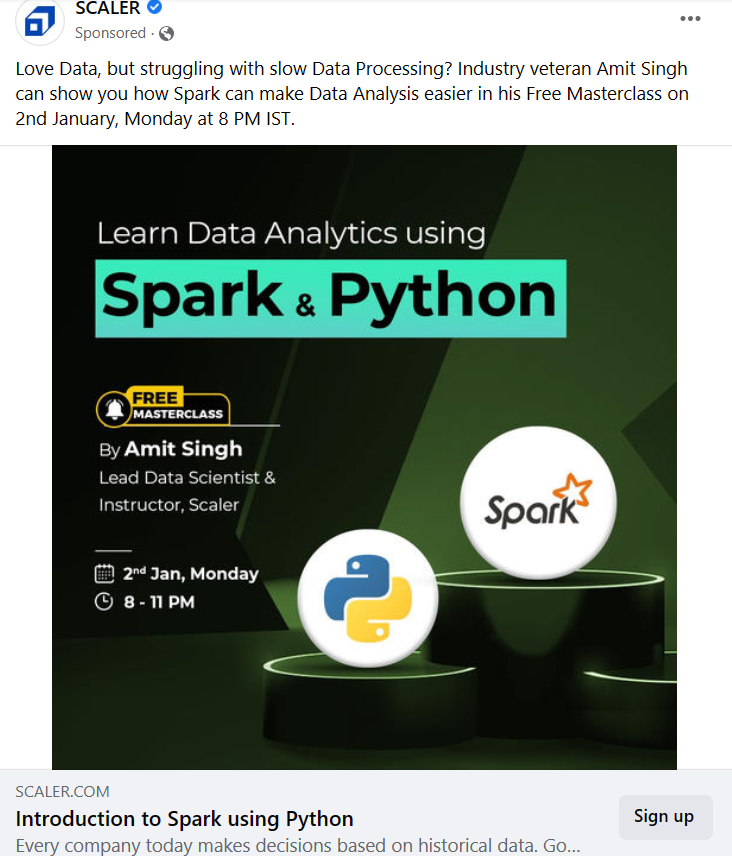Click the Sponsored label

110,33
